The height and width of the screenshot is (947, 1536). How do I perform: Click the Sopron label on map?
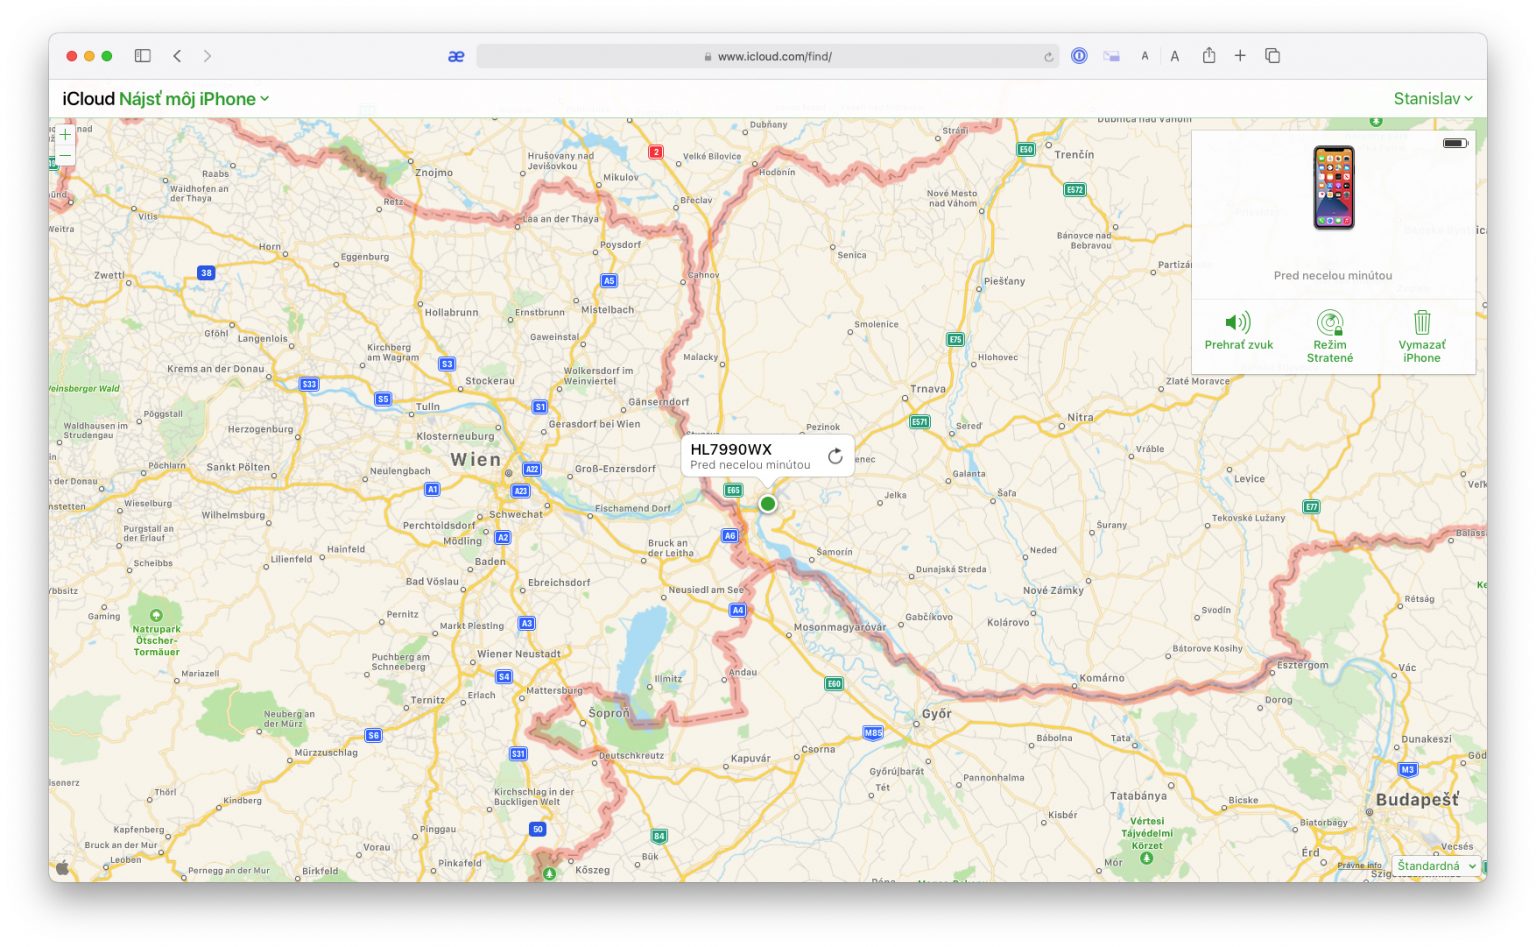click(x=609, y=713)
